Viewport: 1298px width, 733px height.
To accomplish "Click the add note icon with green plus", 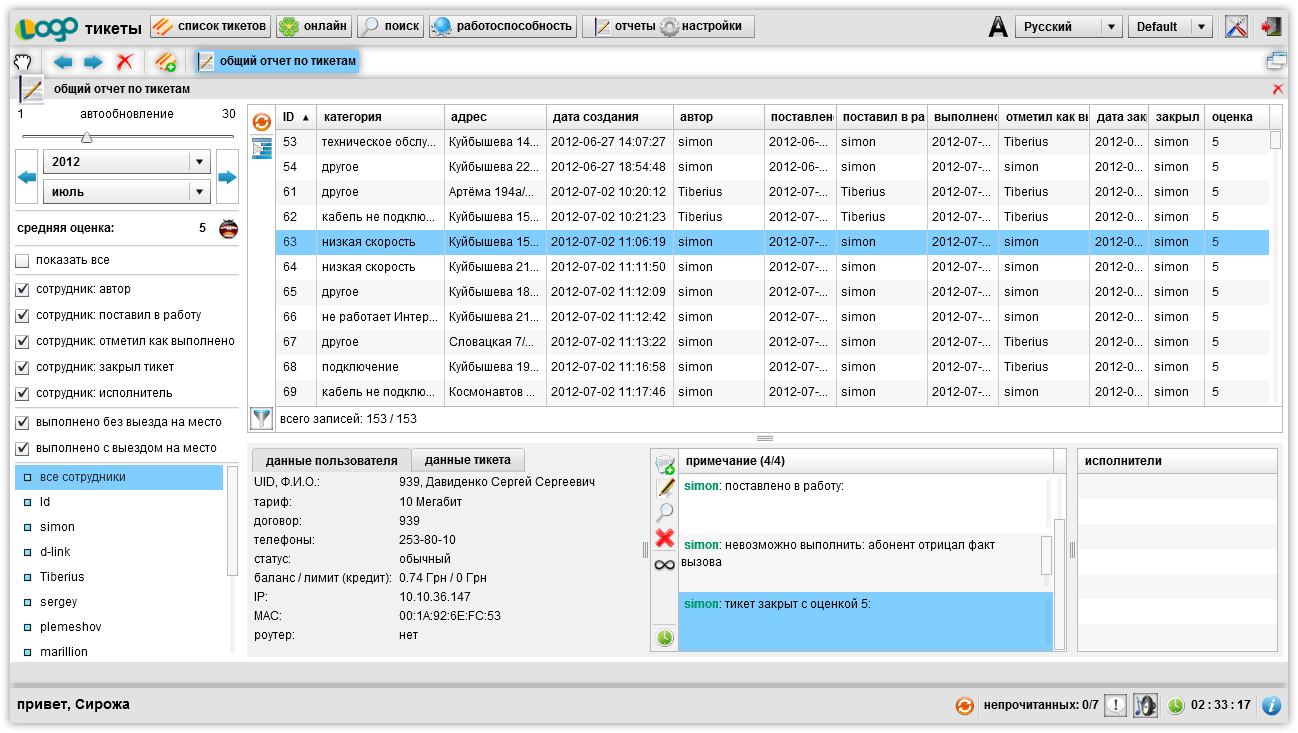I will click(665, 463).
